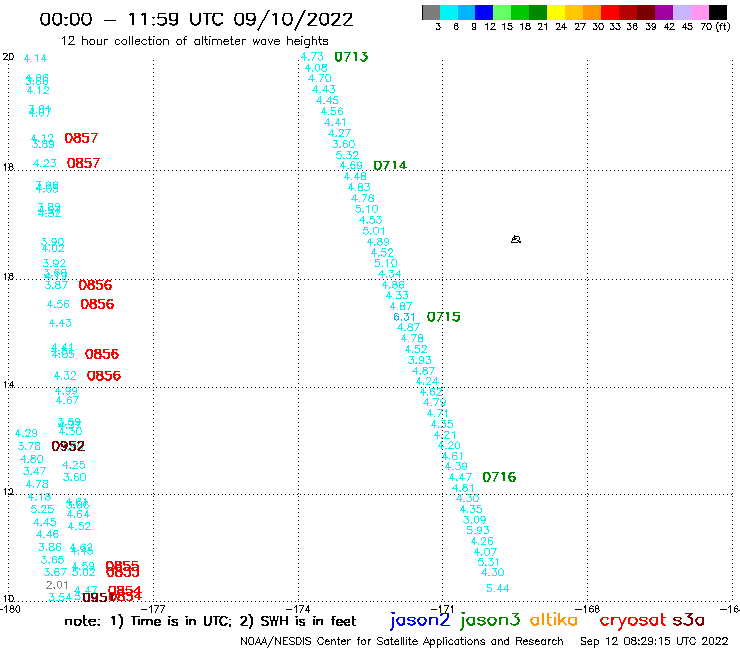Viewport: 740px width, 650px height.
Task: Click the 5.25 wave height value
Action: point(42,509)
